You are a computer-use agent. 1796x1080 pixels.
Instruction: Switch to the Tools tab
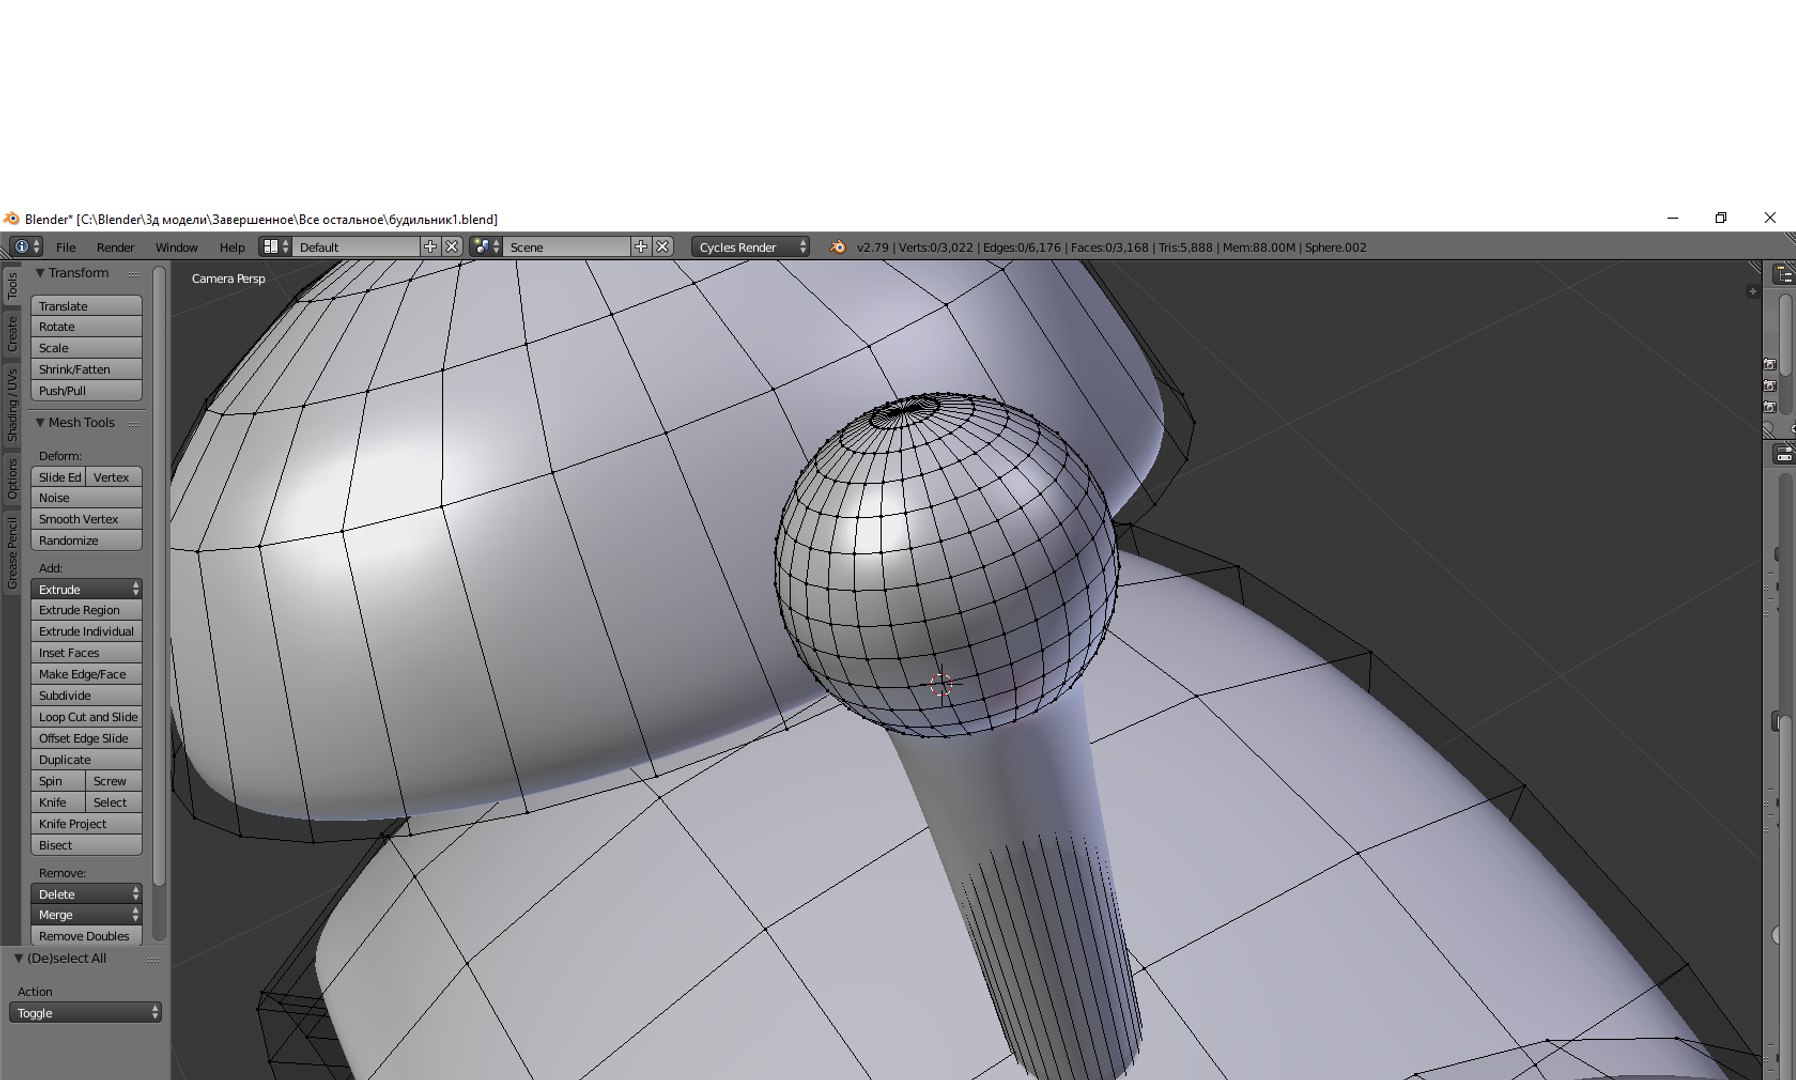click(x=12, y=286)
